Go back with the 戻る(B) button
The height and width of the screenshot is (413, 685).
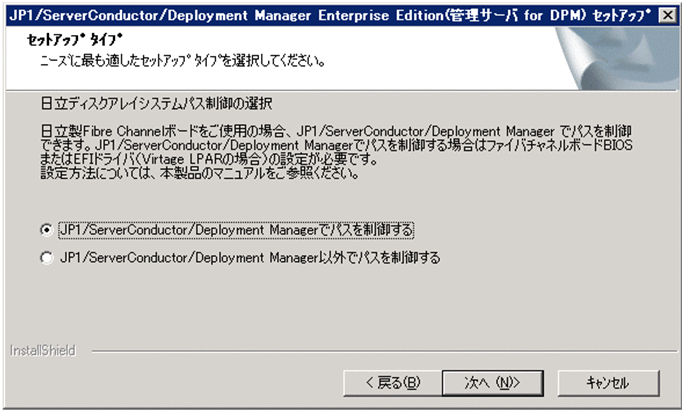pos(392,382)
